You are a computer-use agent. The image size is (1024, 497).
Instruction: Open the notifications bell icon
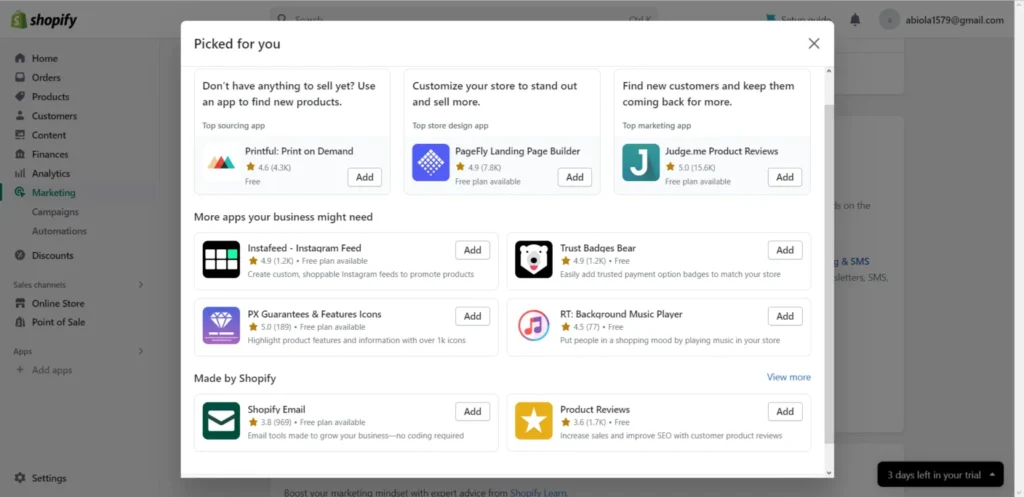tap(855, 20)
